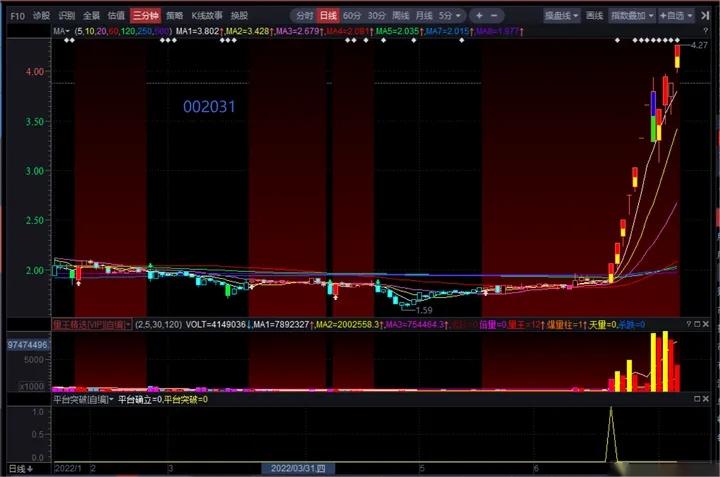720x477 pixels.
Task: Open the 指数叠加 overlay dropdown
Action: [632, 16]
